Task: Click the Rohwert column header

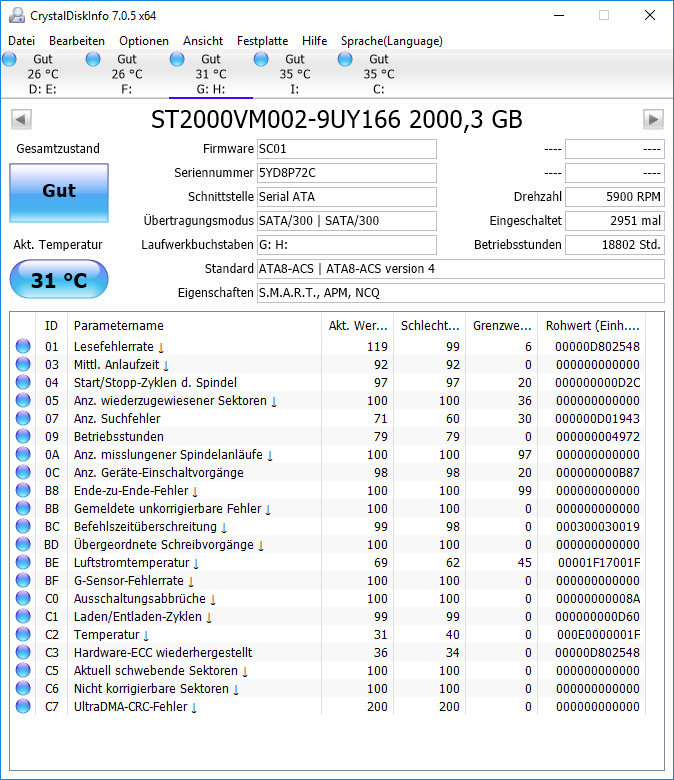Action: pyautogui.click(x=592, y=325)
